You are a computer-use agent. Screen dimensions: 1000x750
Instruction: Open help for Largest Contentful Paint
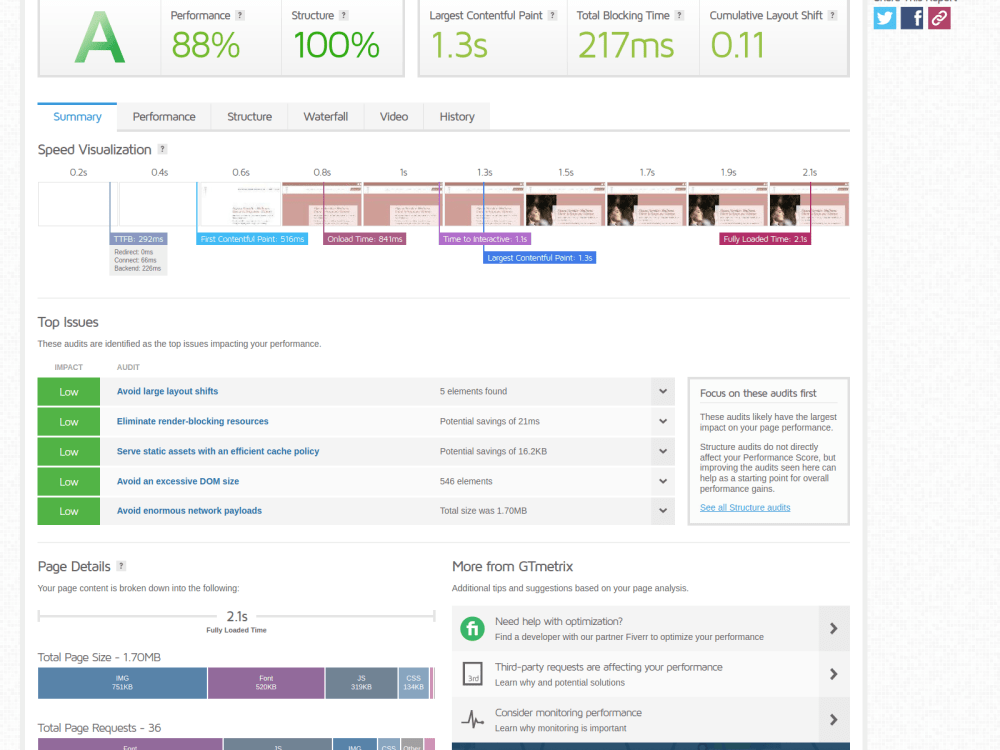point(552,15)
